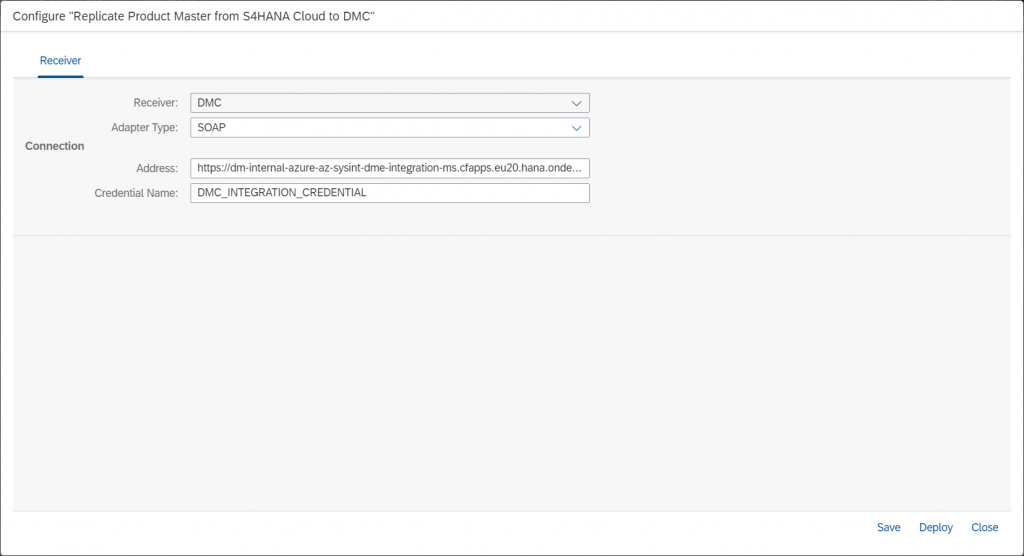Viewport: 1024px width, 556px height.
Task: Click the https address text value
Action: (389, 168)
